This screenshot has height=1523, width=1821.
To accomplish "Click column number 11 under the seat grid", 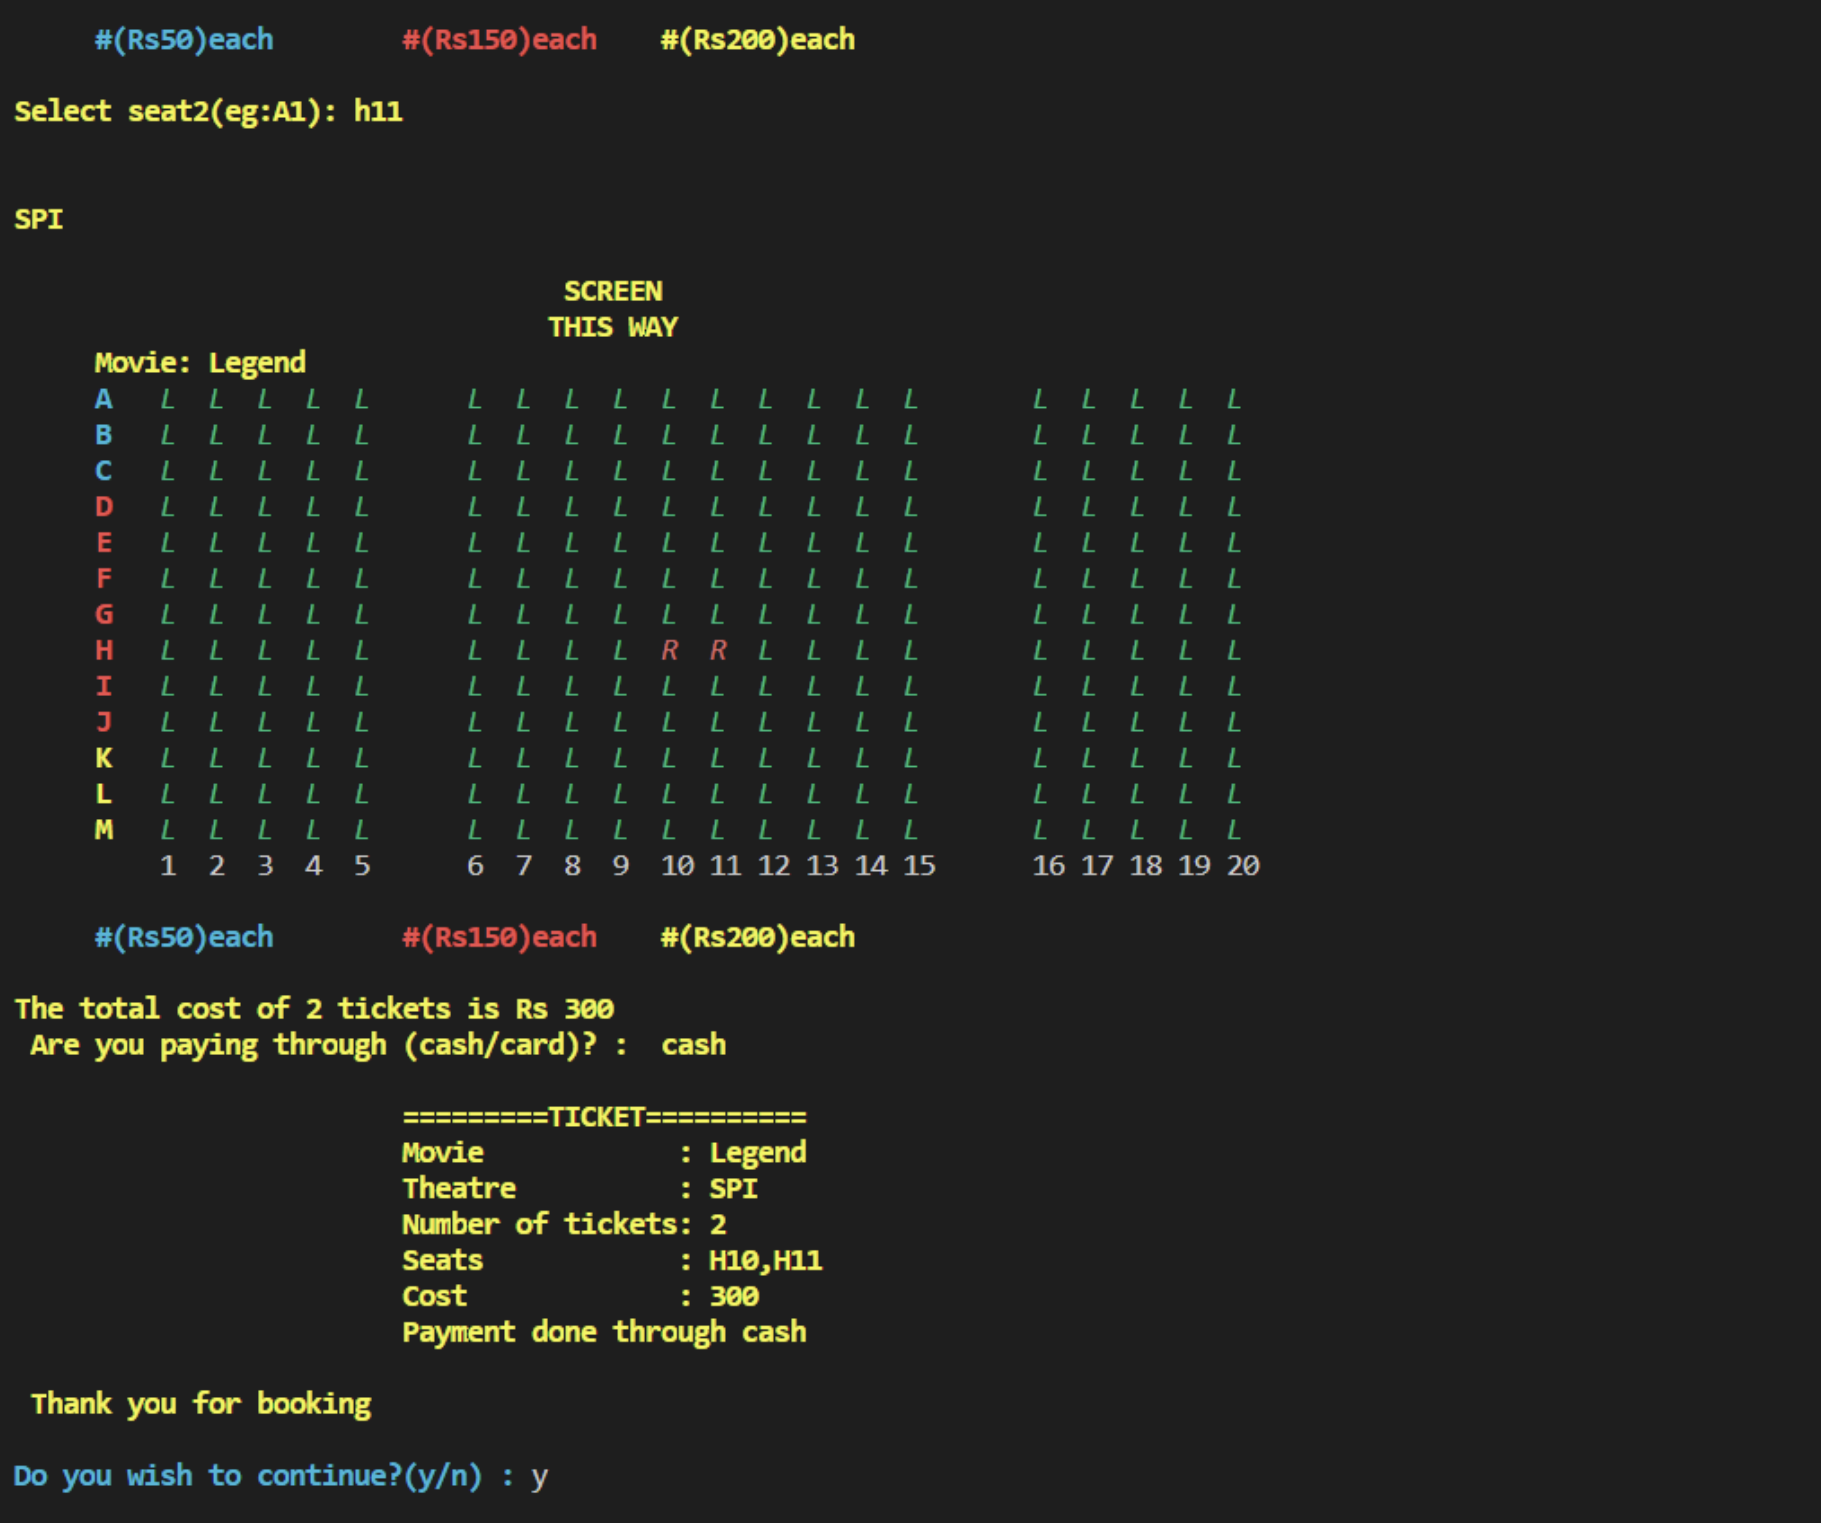I will coord(726,866).
